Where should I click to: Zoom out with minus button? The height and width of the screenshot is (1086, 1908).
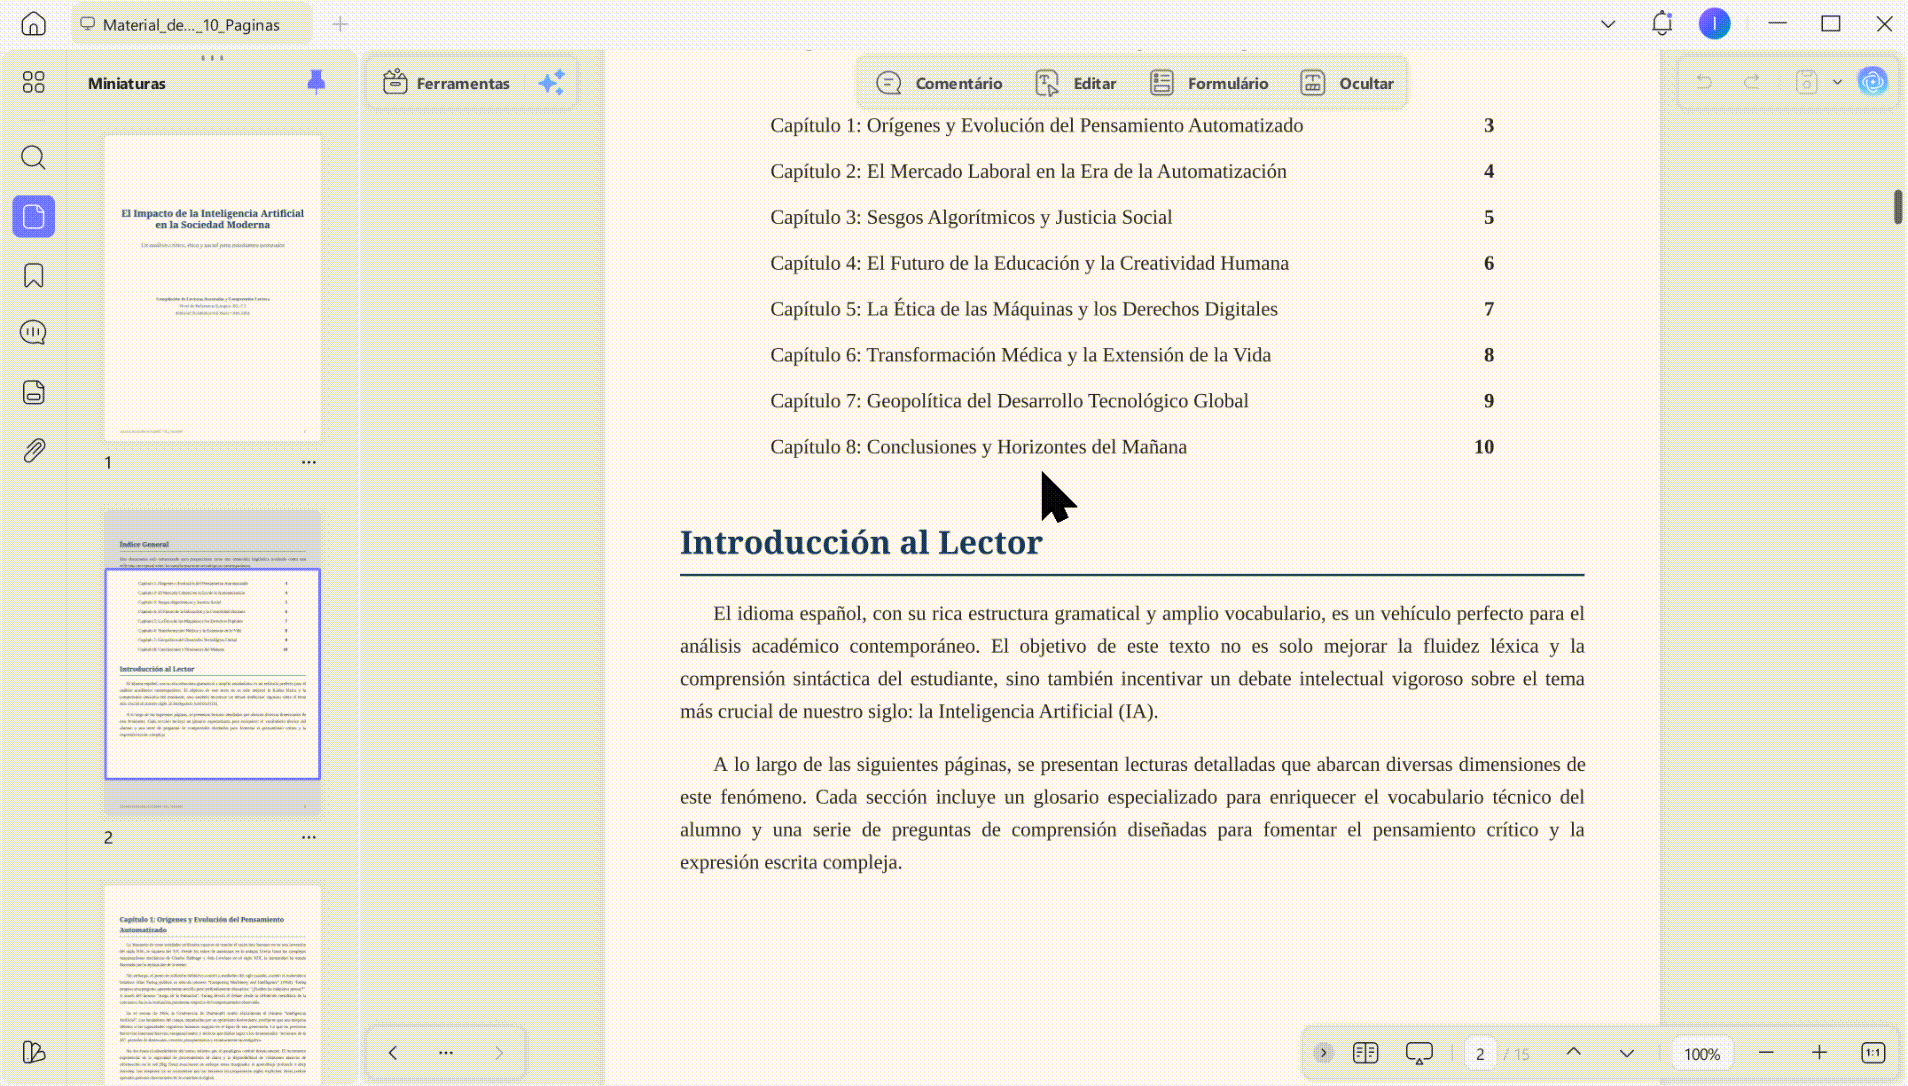(x=1766, y=1052)
